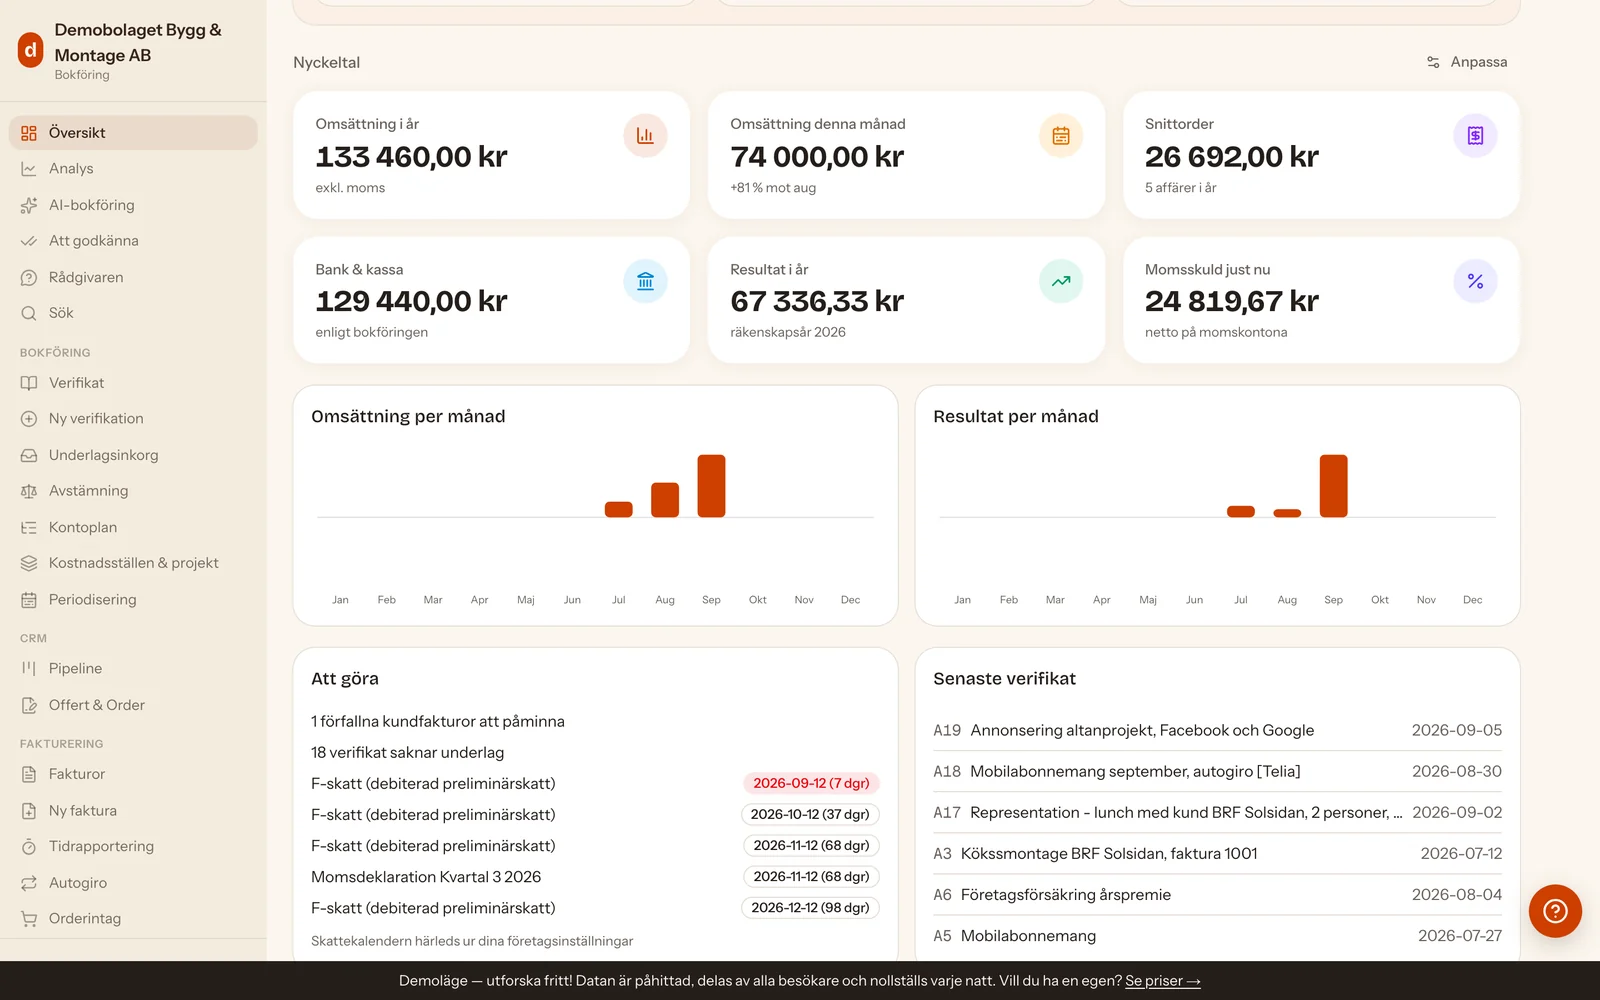The image size is (1600, 1000).
Task: Open Rådgivaren in the sidebar
Action: pos(133,277)
